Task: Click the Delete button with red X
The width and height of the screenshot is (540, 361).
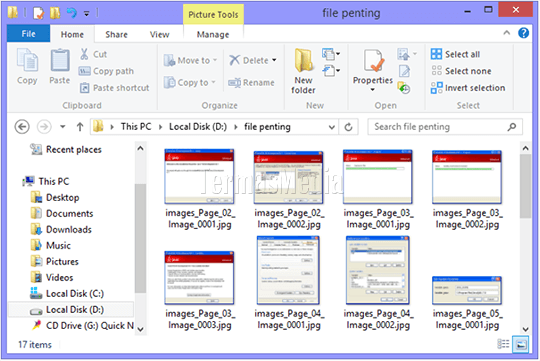Action: (249, 60)
